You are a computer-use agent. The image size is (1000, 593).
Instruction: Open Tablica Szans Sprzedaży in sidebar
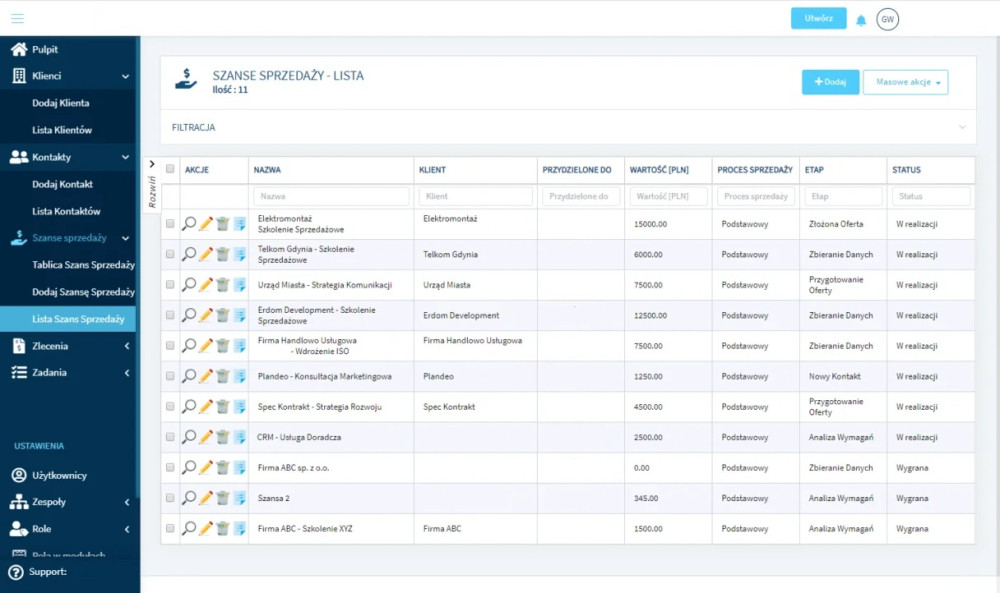coord(83,265)
